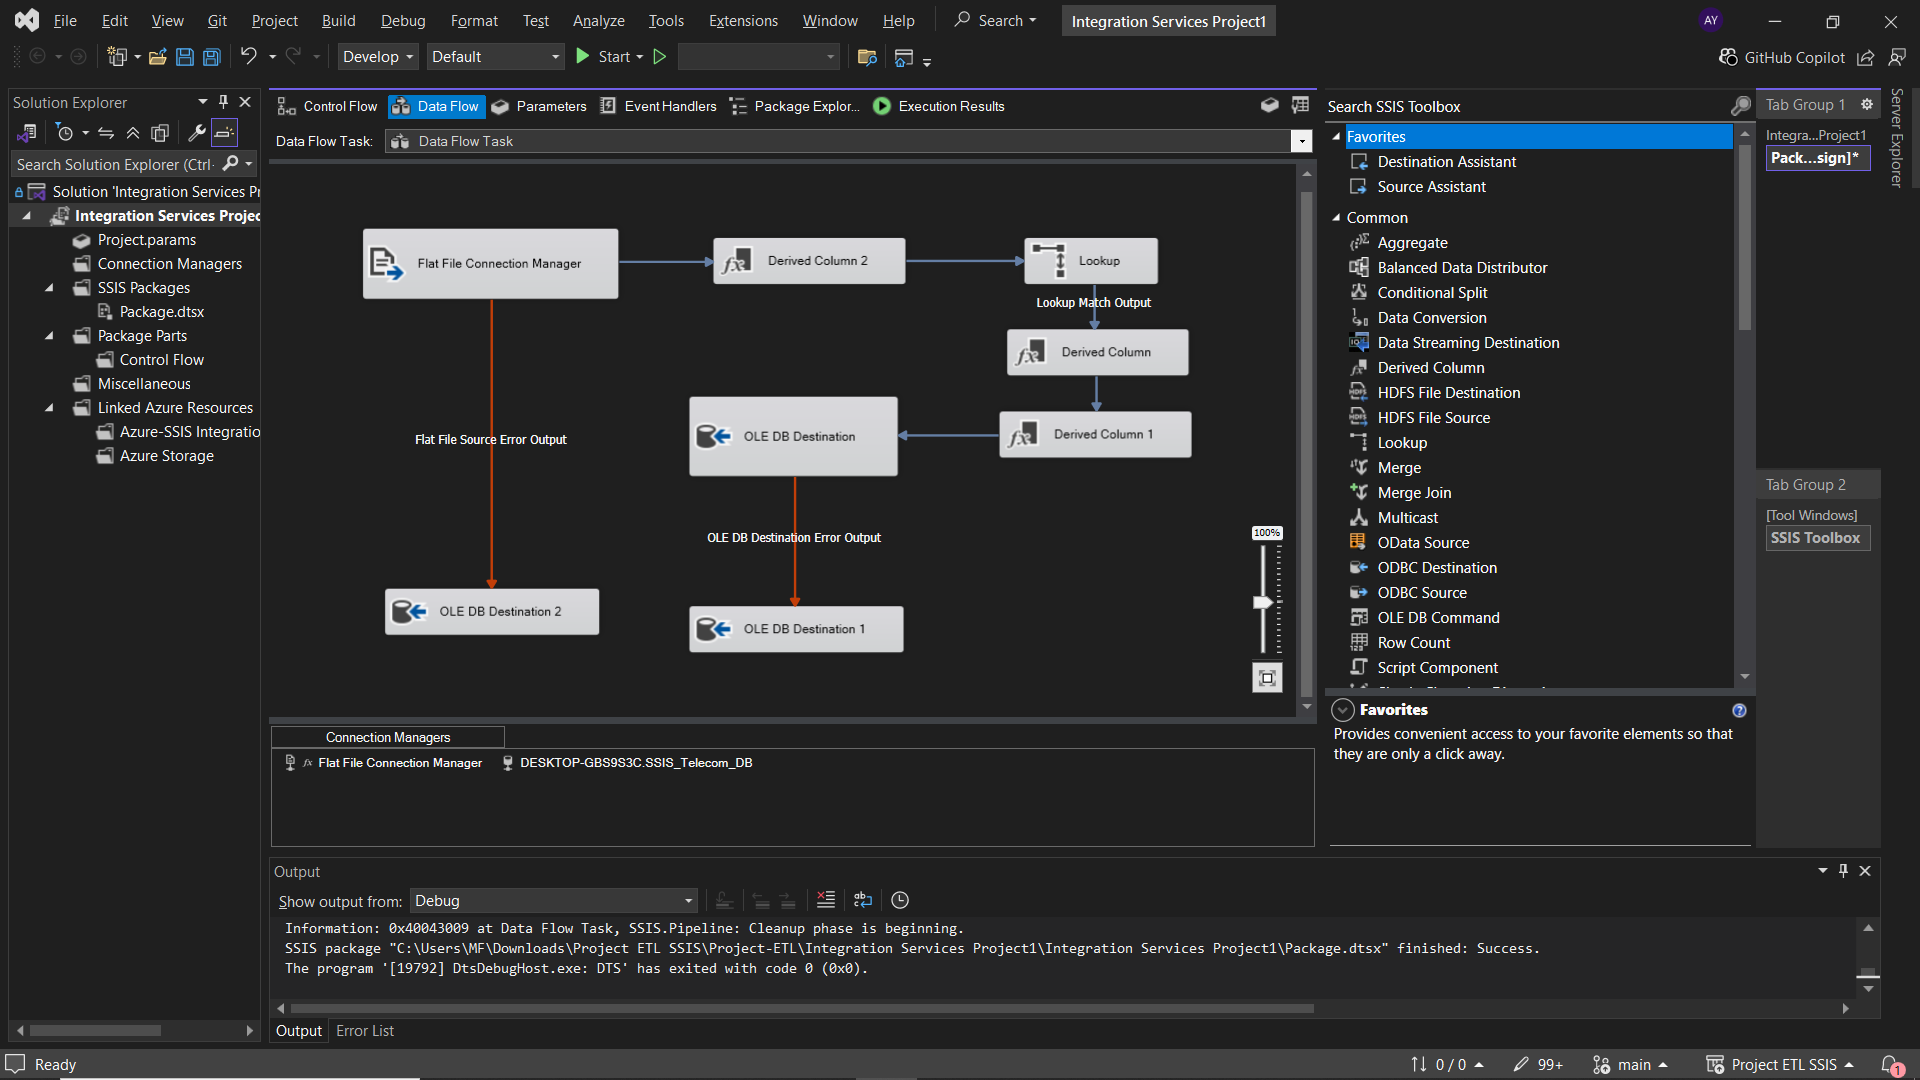Select the Data Conversion component
Viewport: 1920px width, 1080px height.
(x=1430, y=317)
